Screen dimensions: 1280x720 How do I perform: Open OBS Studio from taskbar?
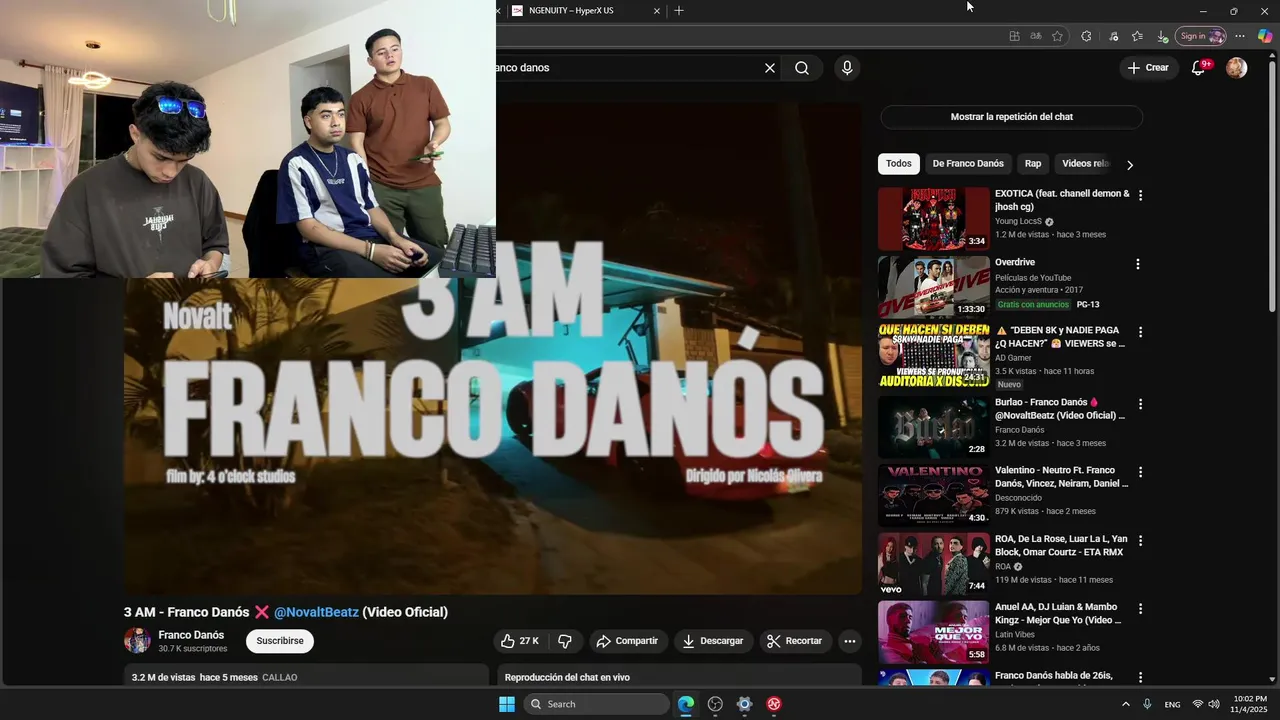(x=715, y=704)
